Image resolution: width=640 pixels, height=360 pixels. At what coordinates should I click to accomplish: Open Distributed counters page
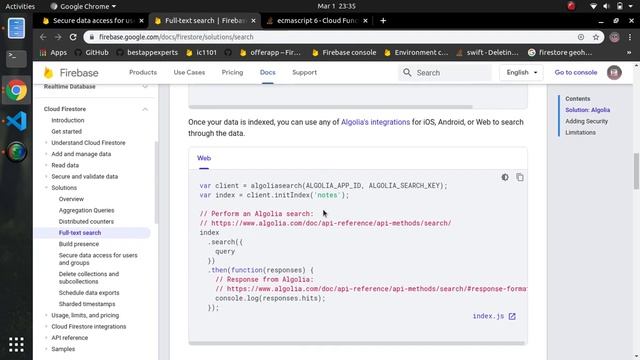tap(86, 222)
